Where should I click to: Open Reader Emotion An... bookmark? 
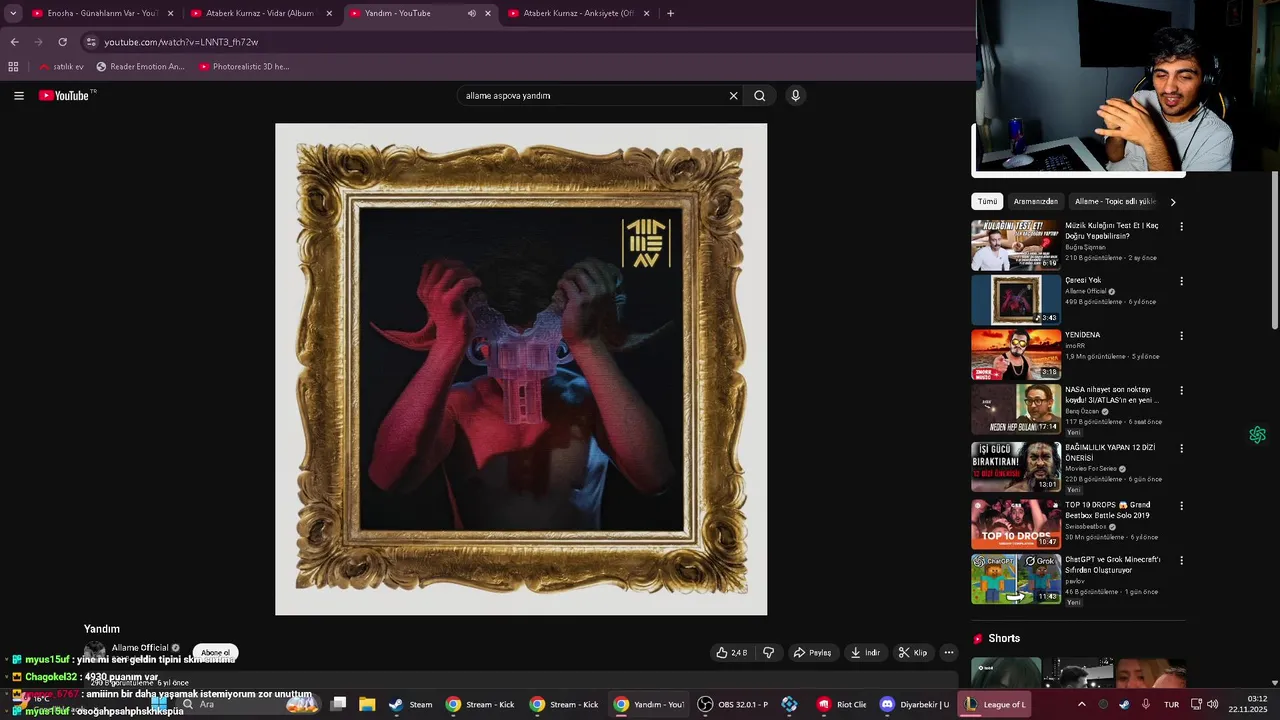click(x=140, y=67)
